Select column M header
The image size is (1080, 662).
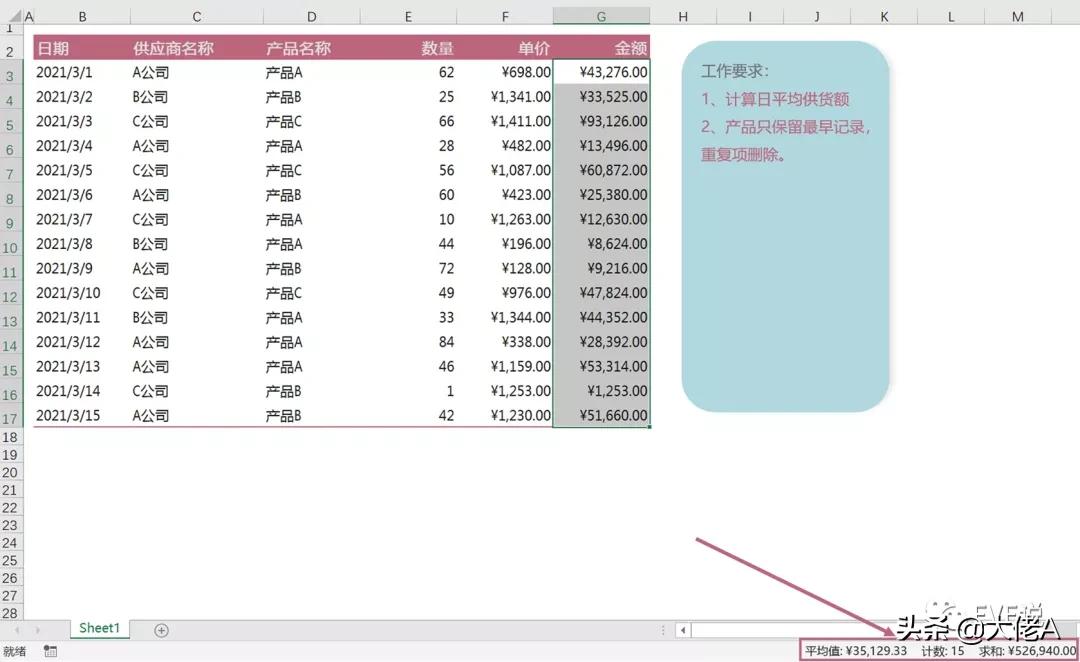click(x=1017, y=16)
